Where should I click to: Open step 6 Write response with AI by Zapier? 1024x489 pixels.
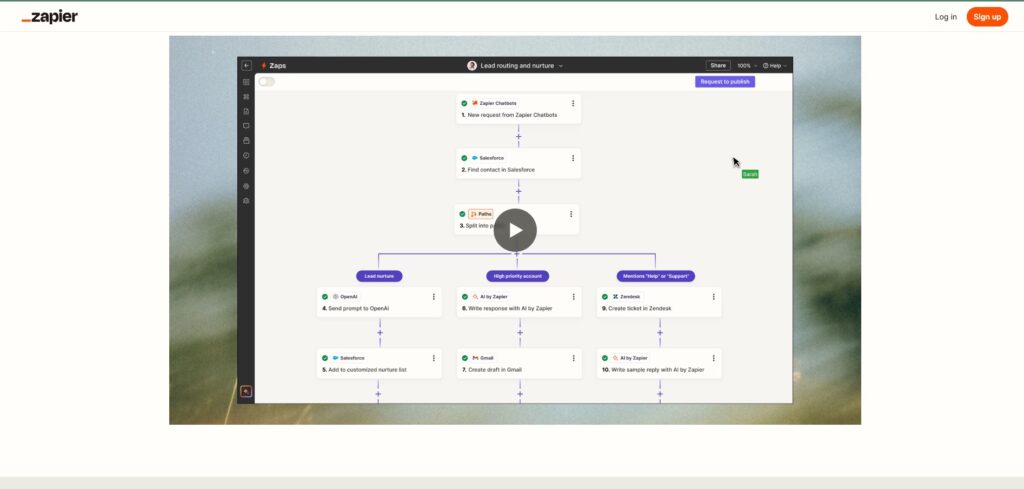(x=519, y=302)
